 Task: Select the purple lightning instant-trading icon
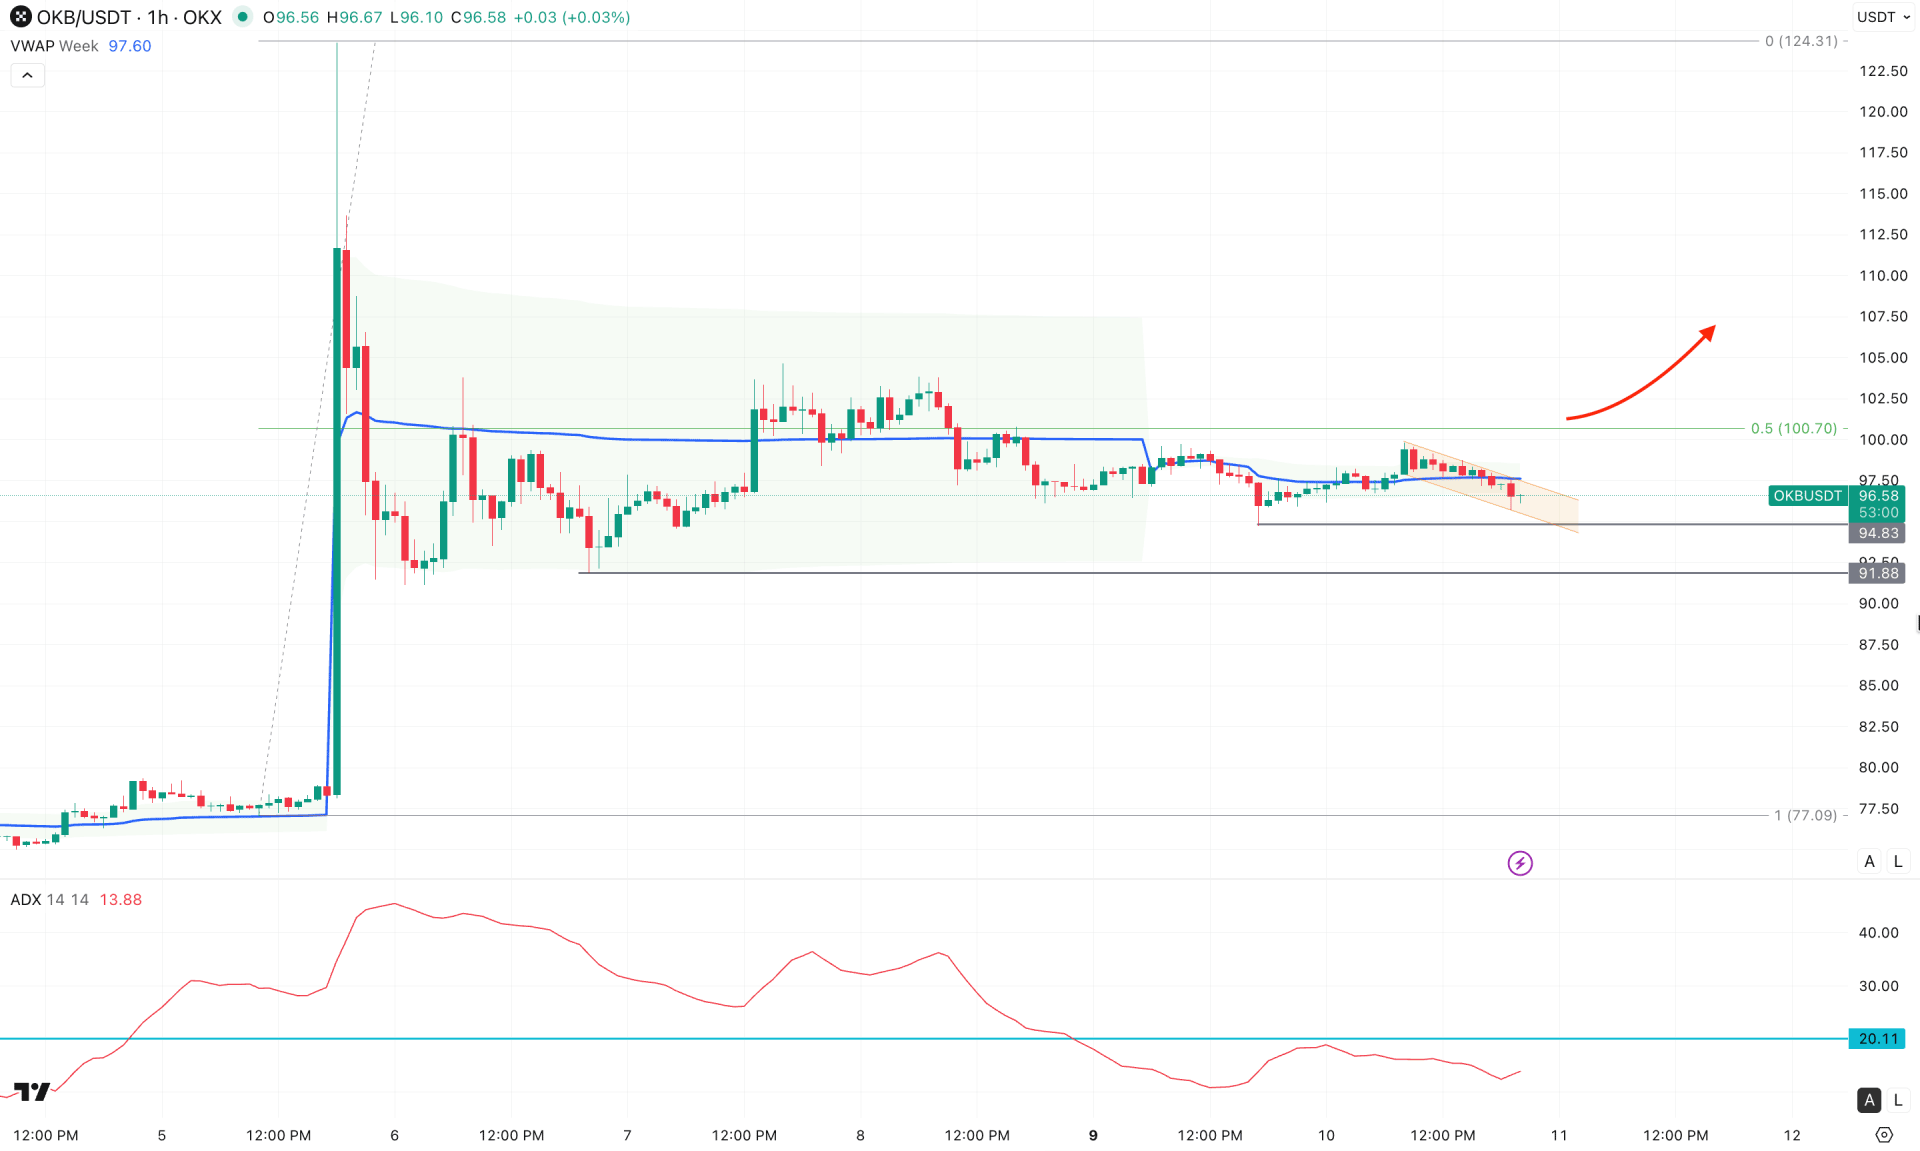1520,862
